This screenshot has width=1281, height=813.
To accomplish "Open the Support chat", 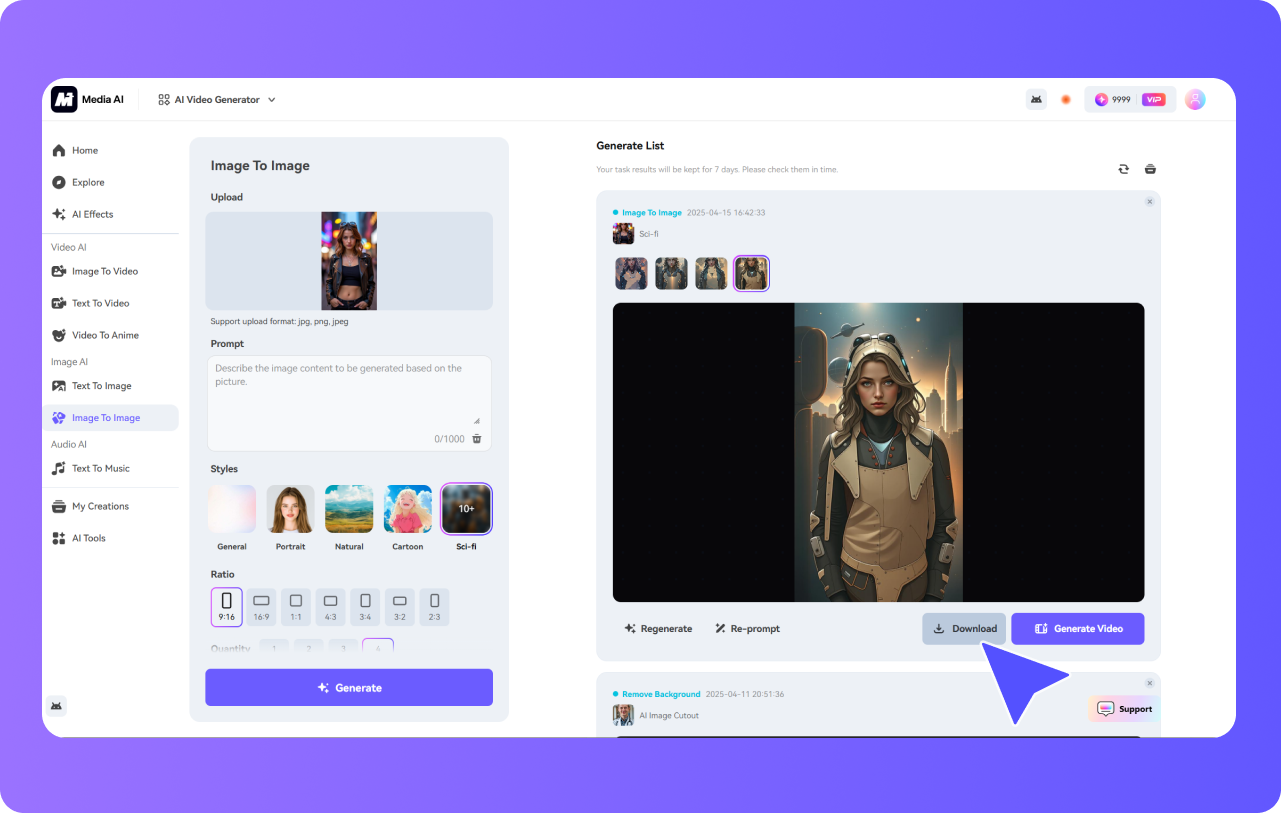I will pyautogui.click(x=1124, y=709).
